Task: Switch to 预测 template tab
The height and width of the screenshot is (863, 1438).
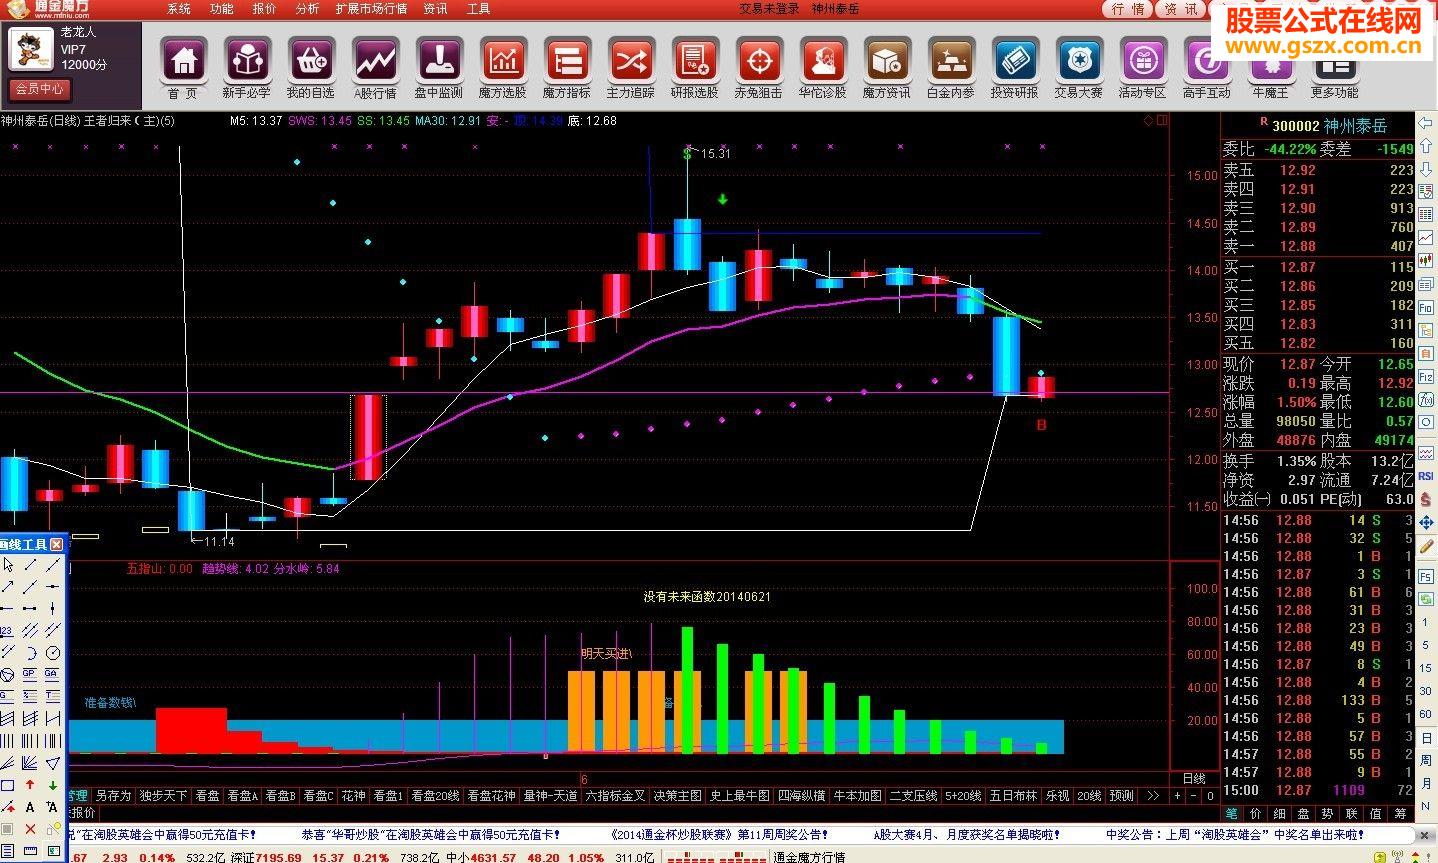Action: point(1121,796)
